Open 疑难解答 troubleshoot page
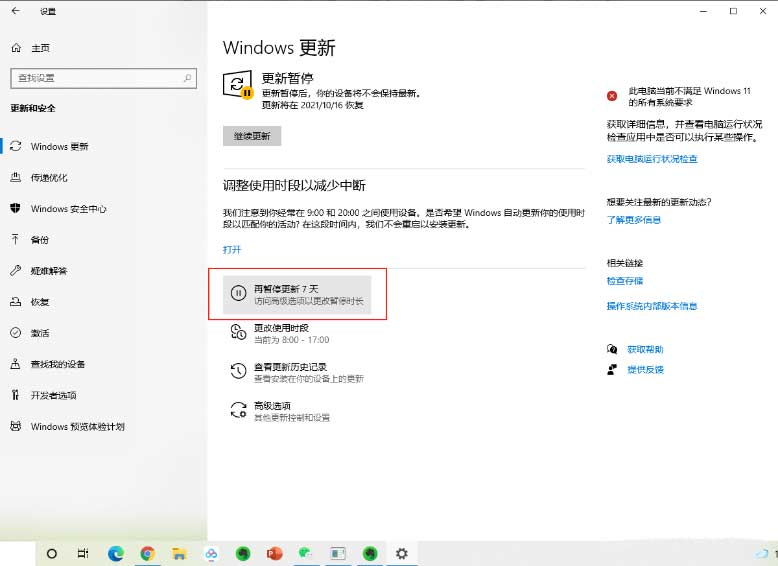Viewport: 778px width, 566px height. pos(49,271)
